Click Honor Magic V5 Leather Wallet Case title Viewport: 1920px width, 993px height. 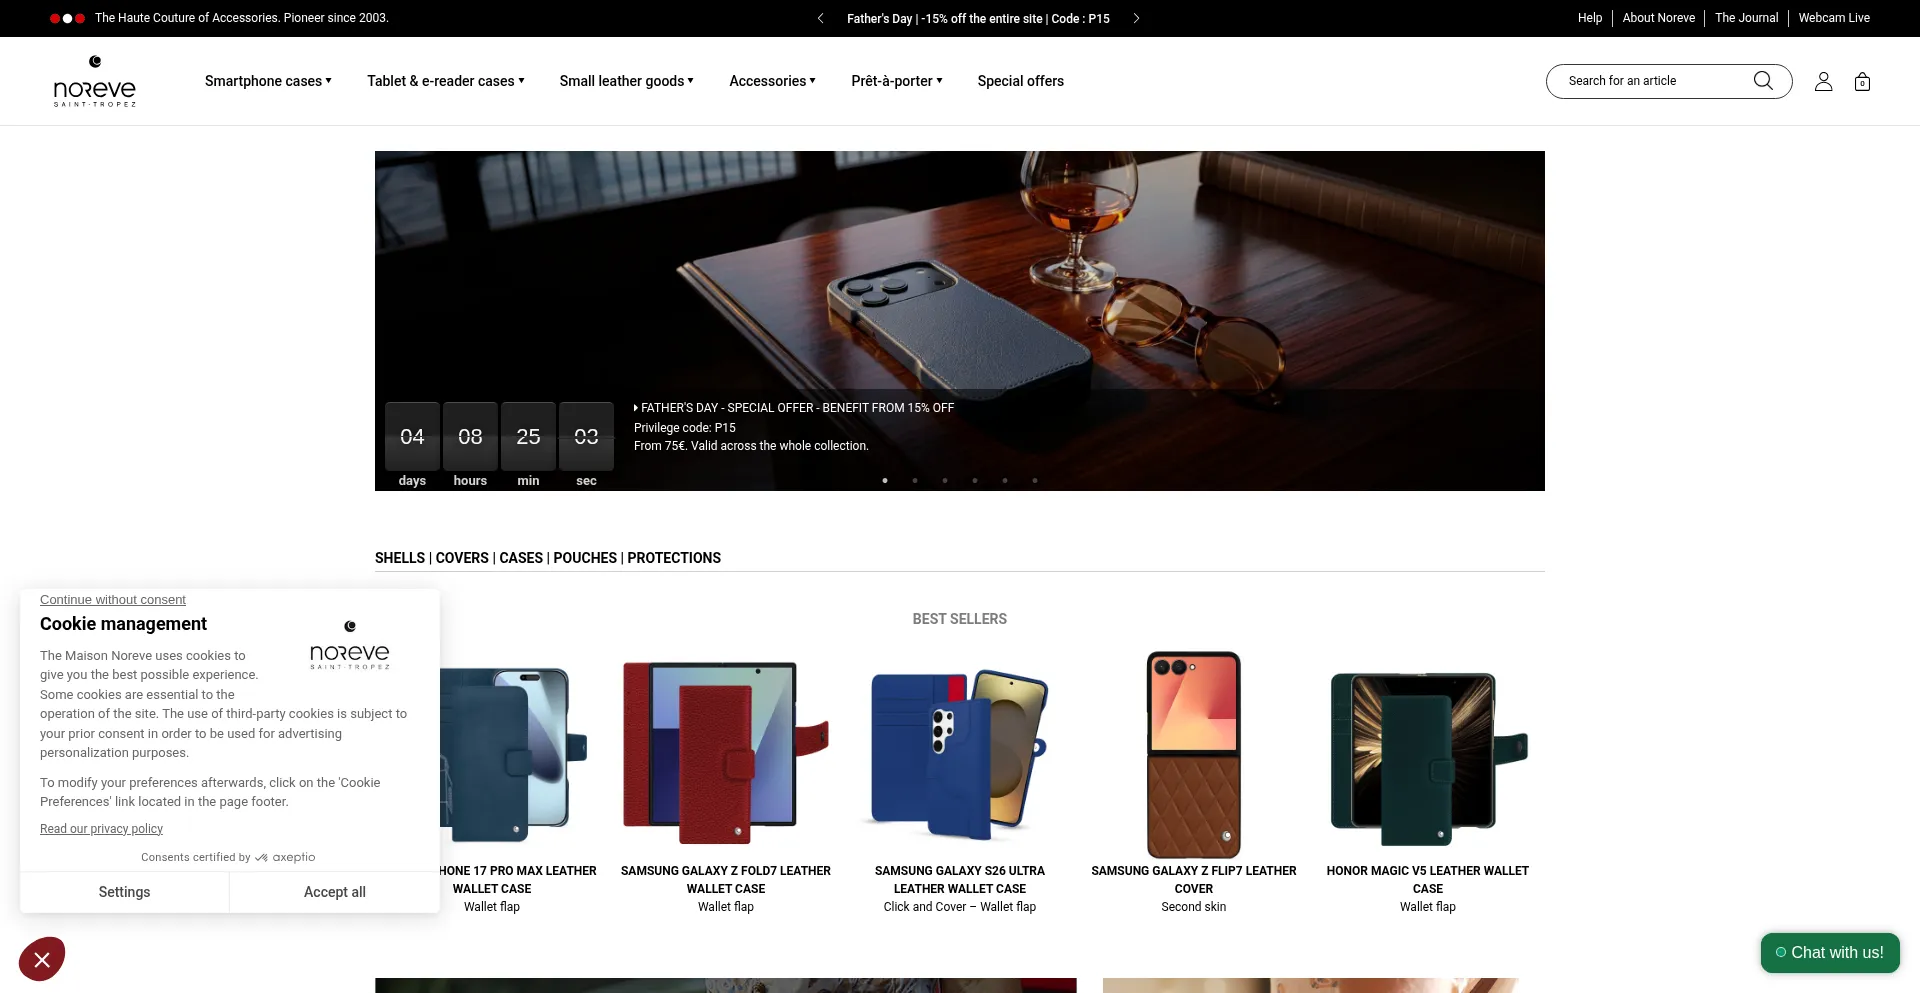click(1428, 880)
